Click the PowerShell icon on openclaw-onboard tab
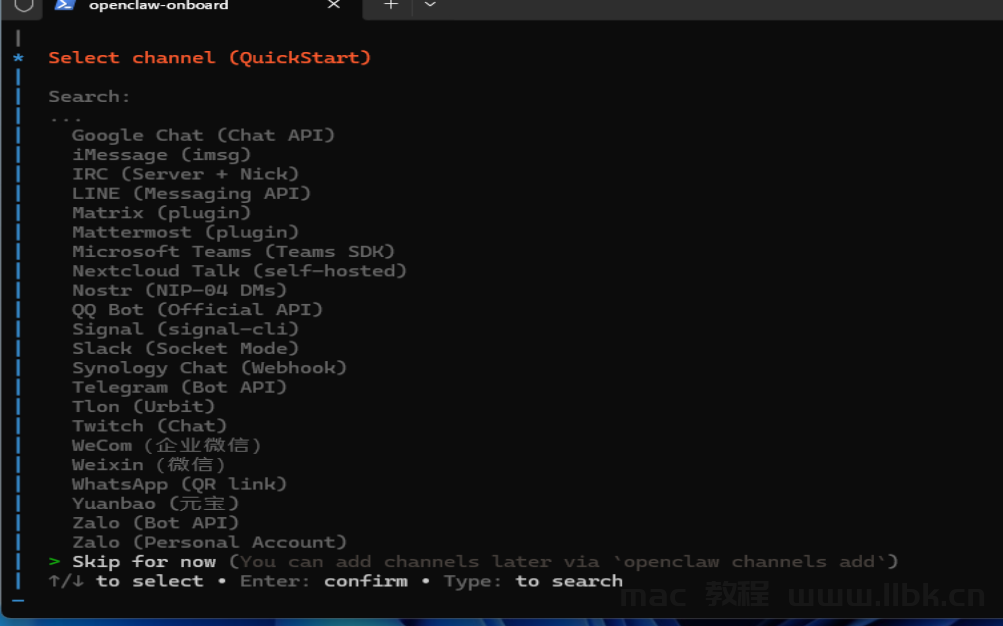1003x626 pixels. [65, 5]
